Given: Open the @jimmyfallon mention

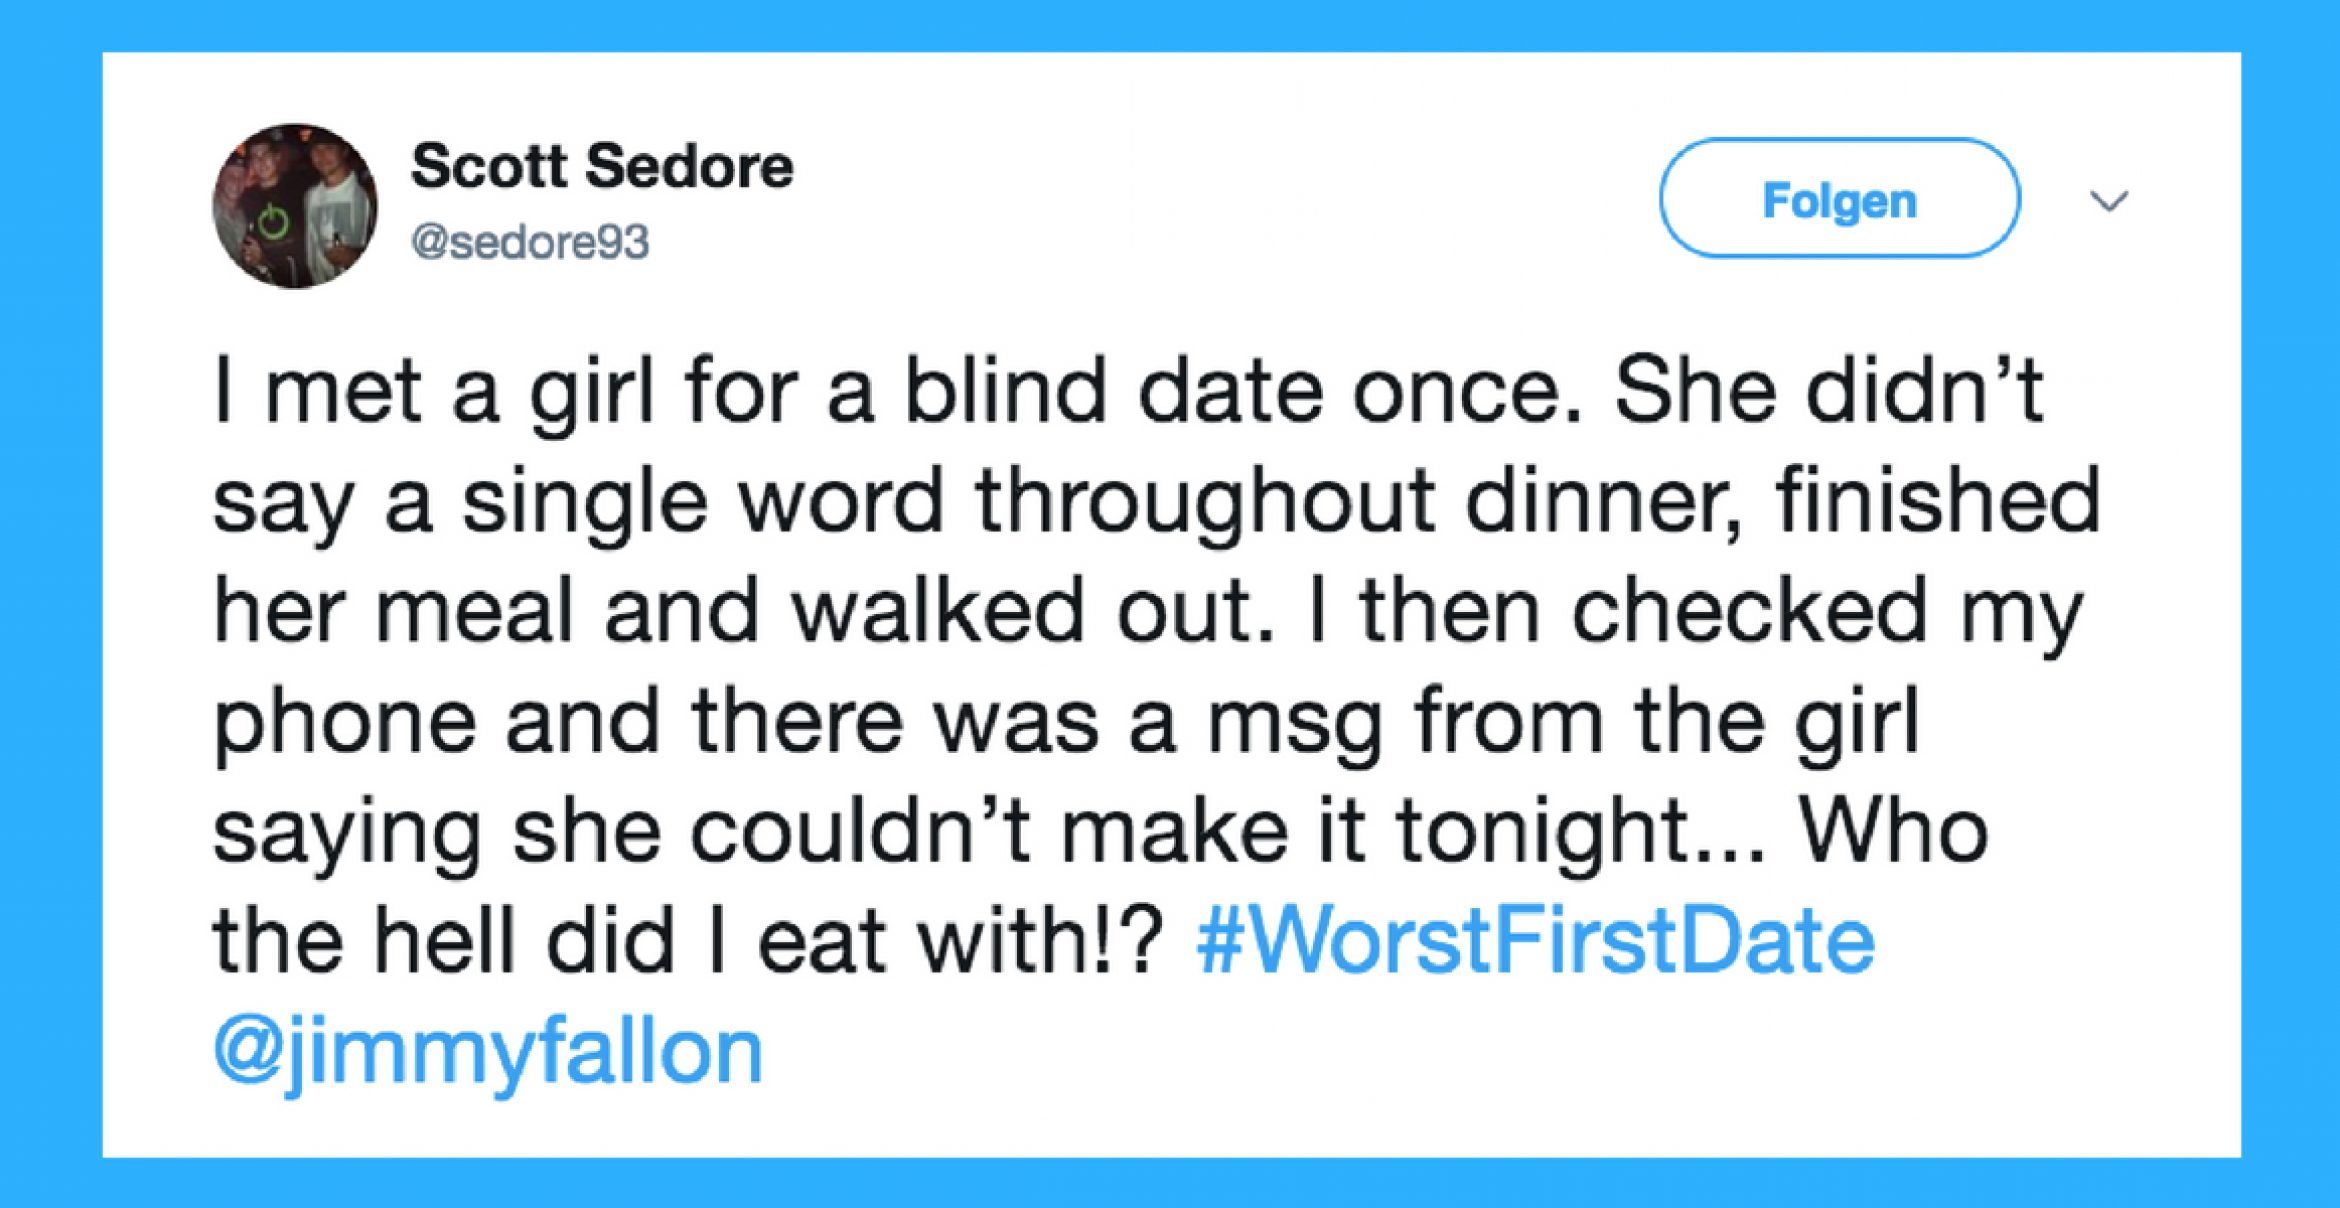Looking at the screenshot, I should click(x=488, y=1051).
